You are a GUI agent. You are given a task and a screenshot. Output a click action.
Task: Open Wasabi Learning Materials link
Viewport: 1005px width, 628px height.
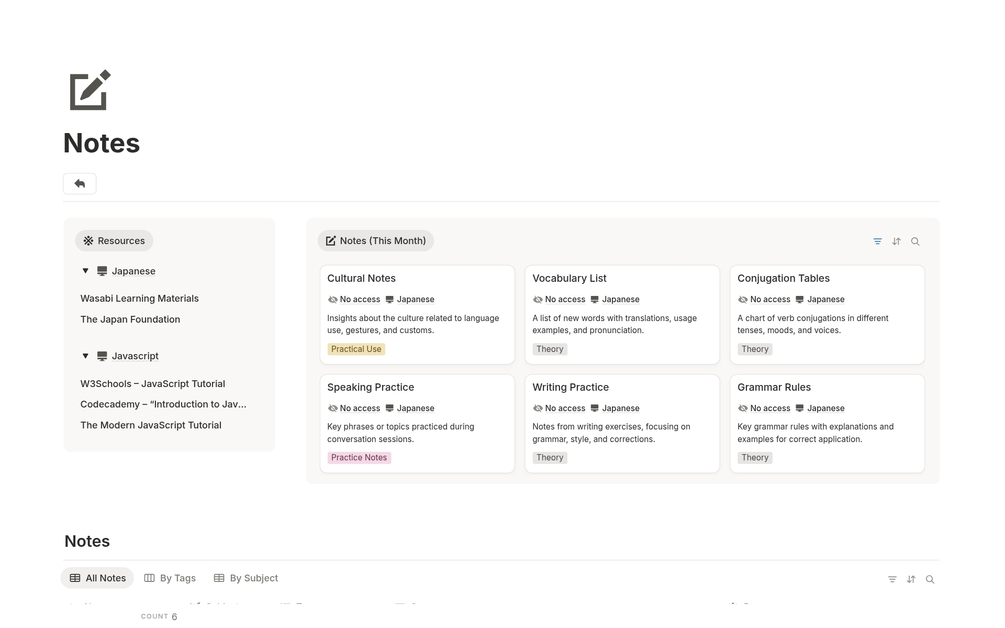[x=139, y=298]
